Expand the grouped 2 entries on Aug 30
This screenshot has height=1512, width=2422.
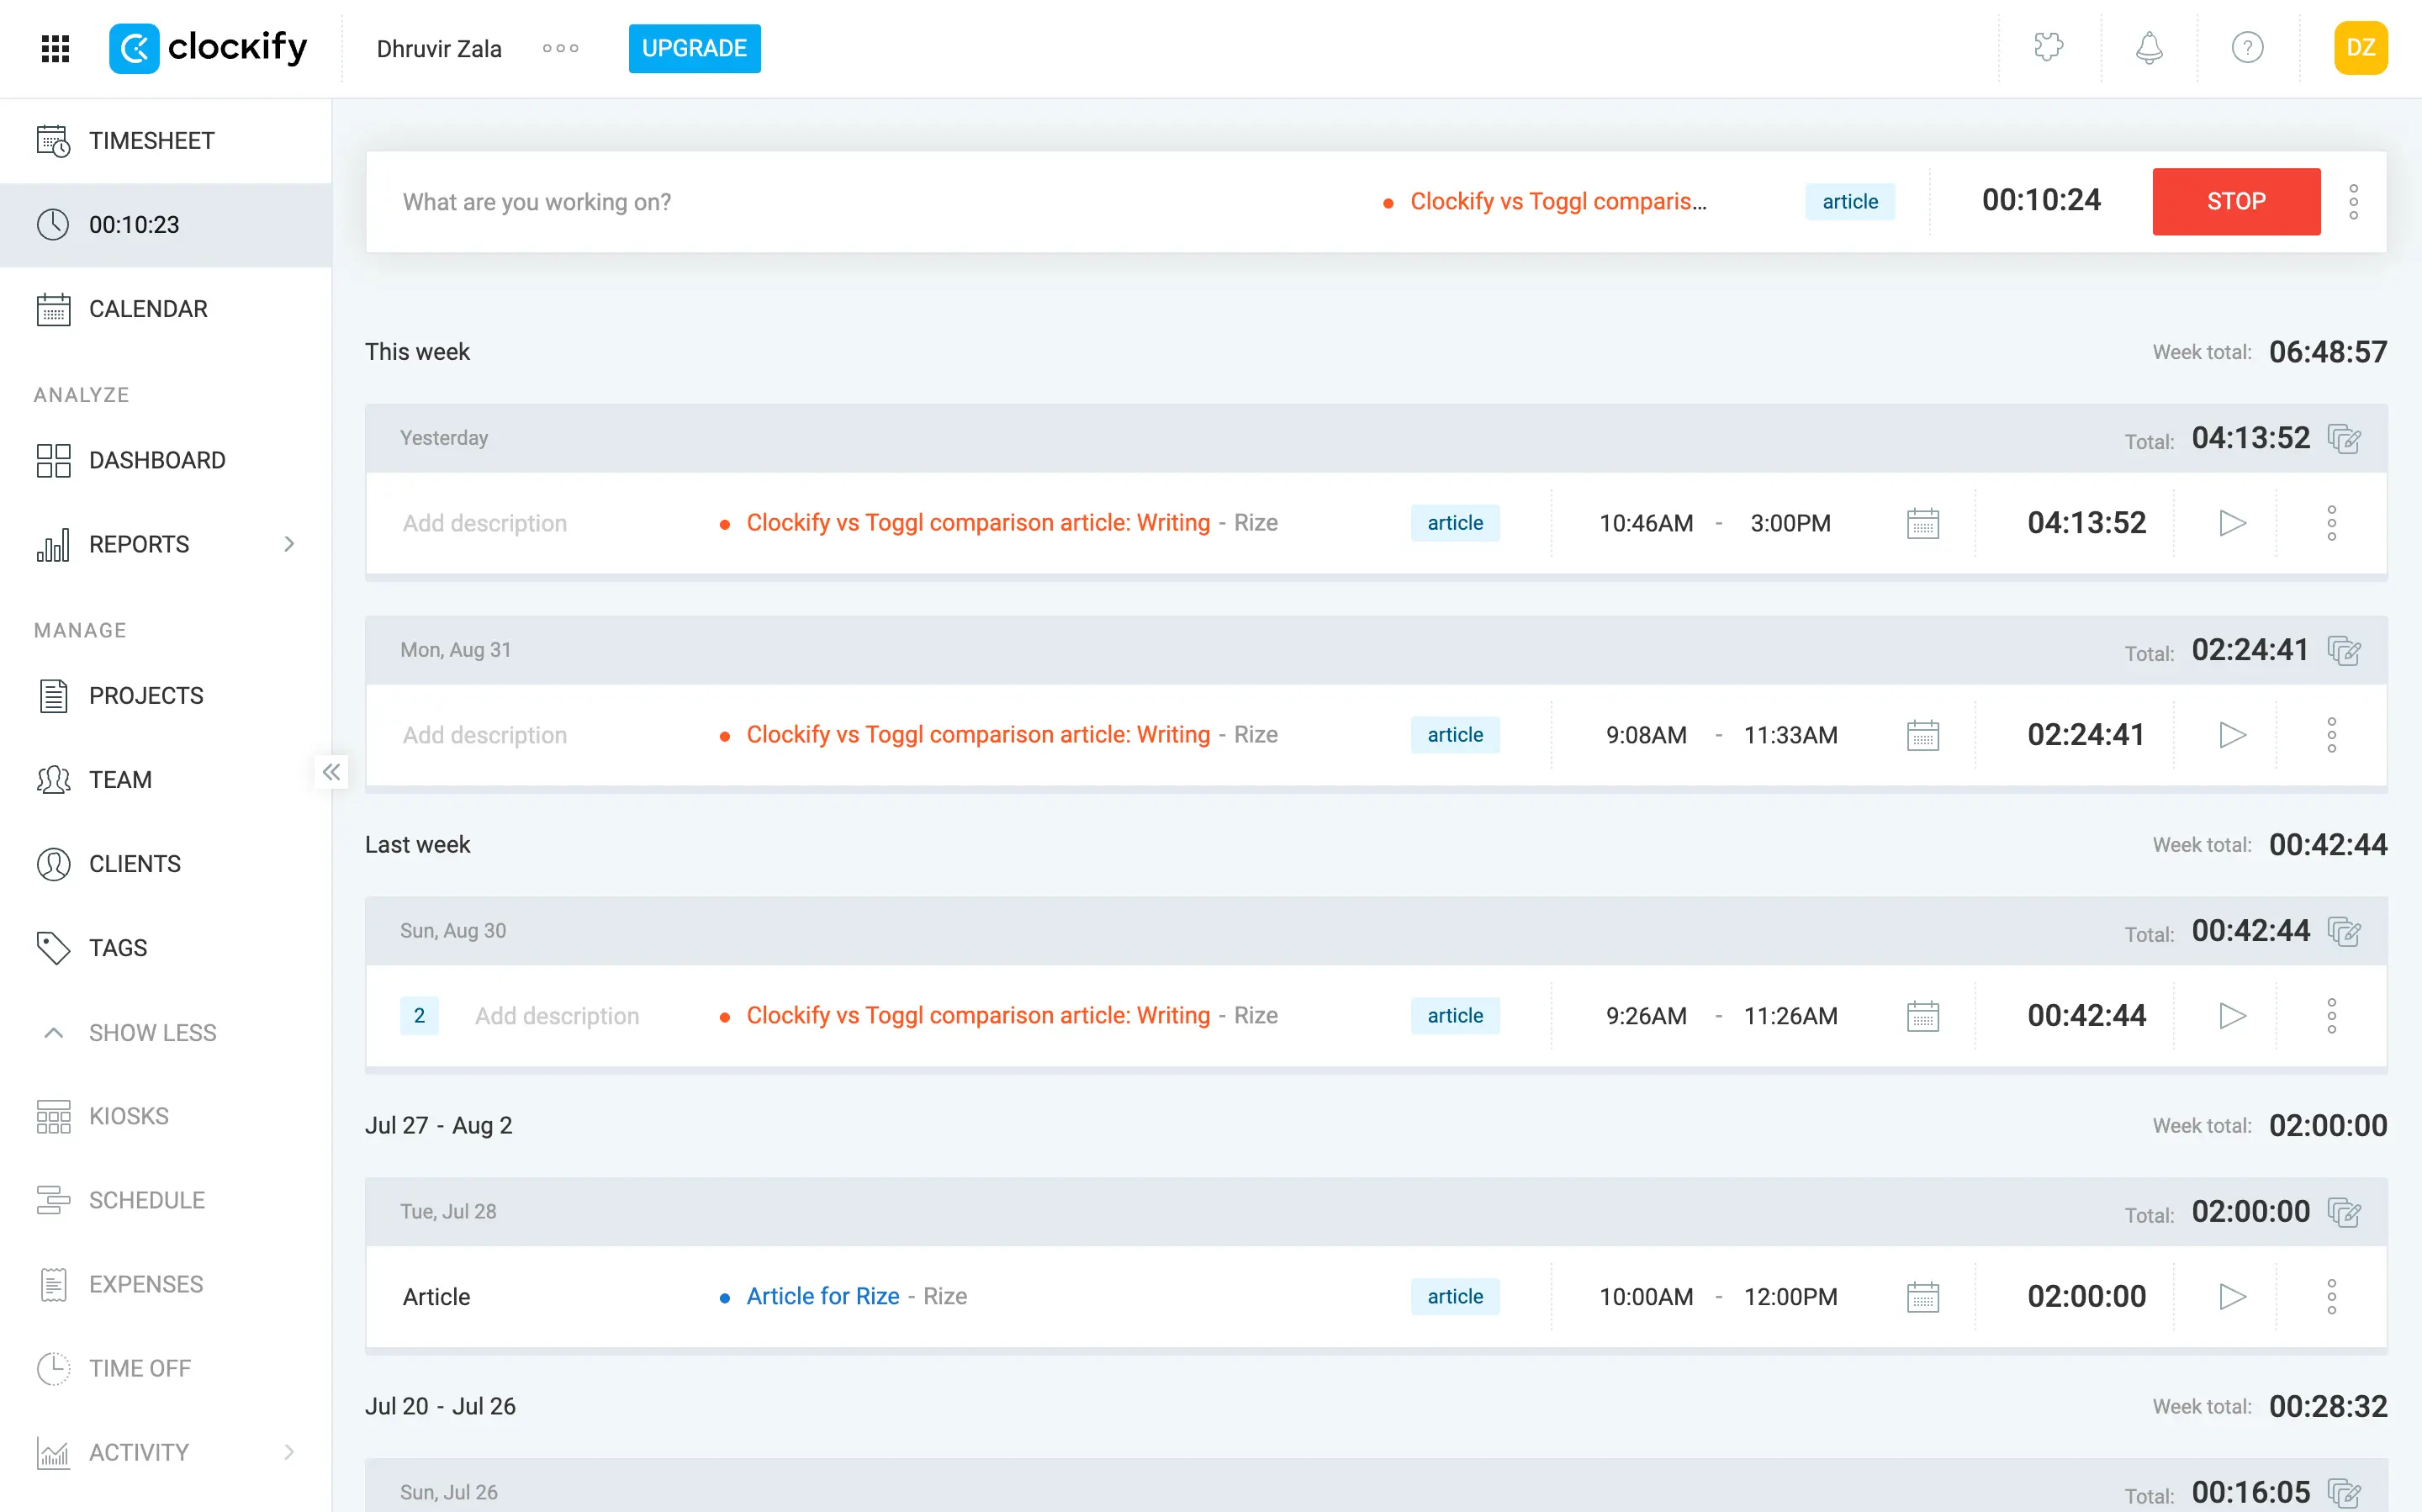(x=419, y=1016)
